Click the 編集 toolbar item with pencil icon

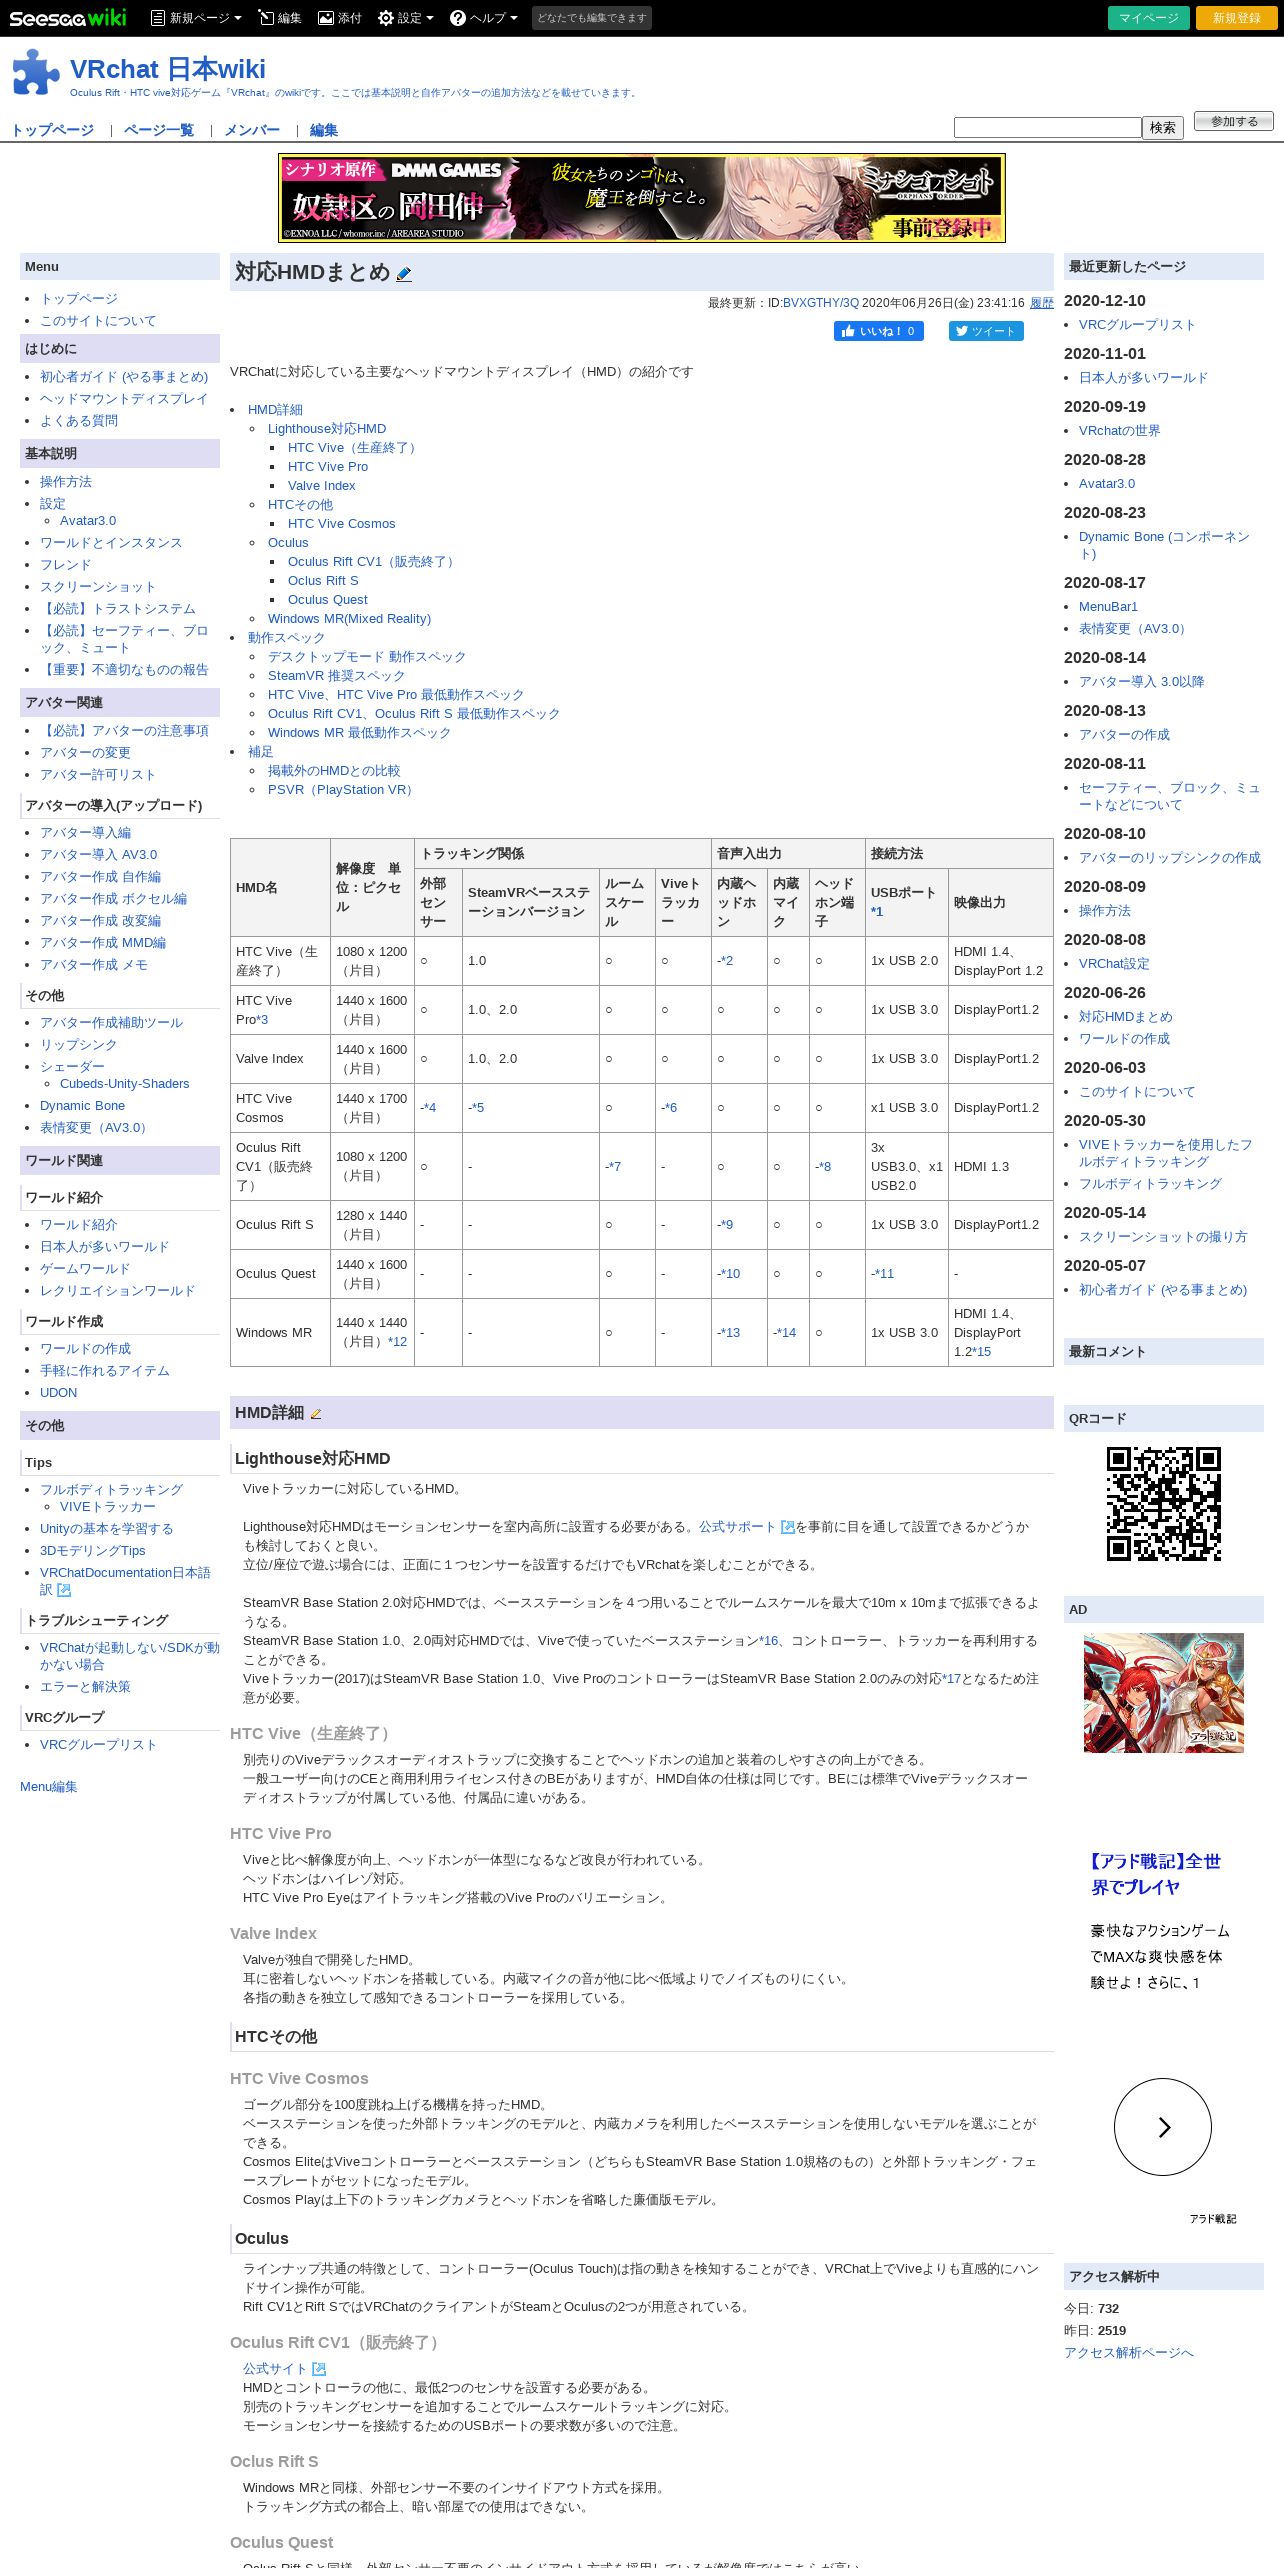[279, 18]
